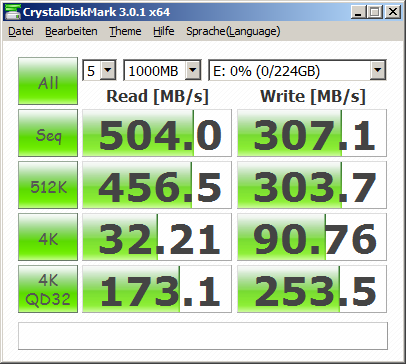Click the 4K write result 90.76
Viewport: 406px width, 364px height.
(312, 237)
